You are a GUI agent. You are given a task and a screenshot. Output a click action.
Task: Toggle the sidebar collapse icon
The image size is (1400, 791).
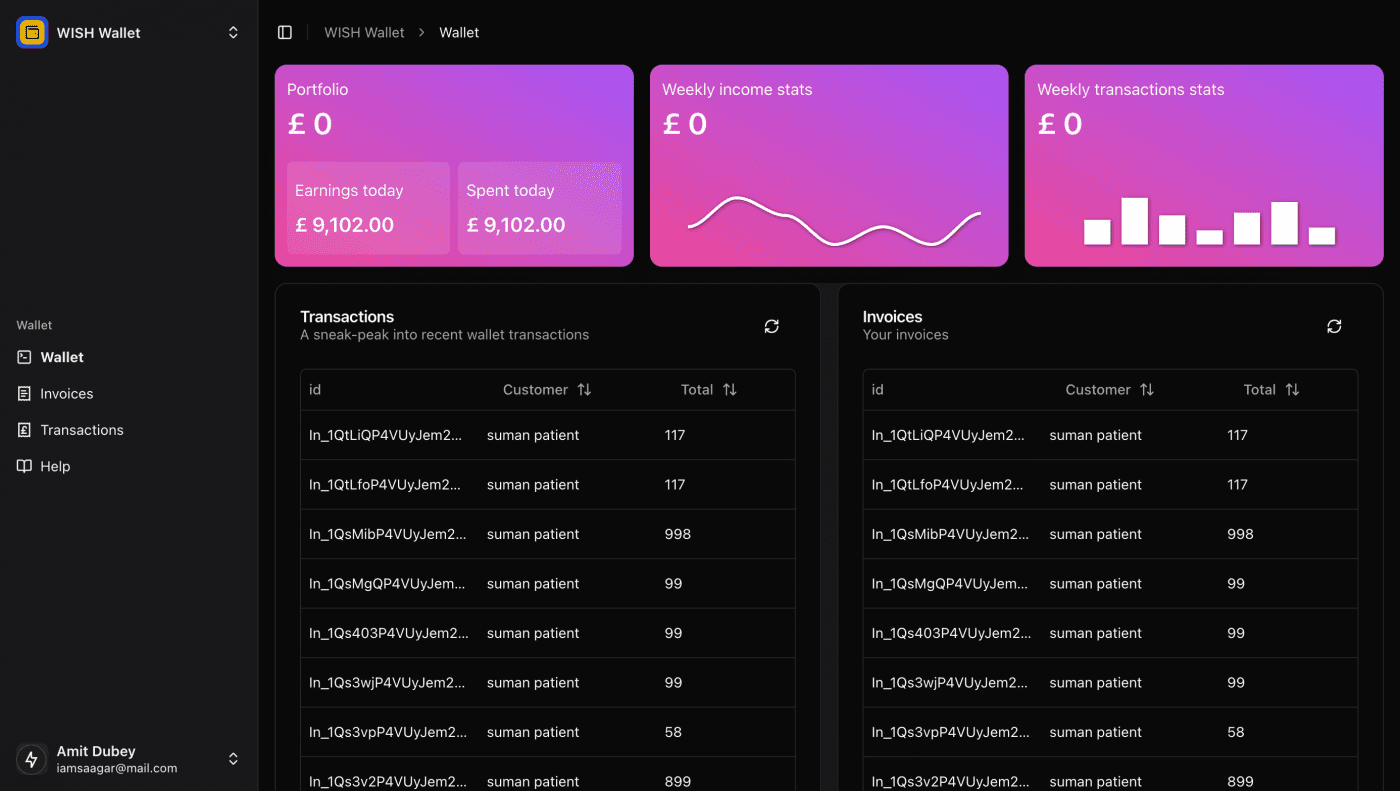pos(285,33)
